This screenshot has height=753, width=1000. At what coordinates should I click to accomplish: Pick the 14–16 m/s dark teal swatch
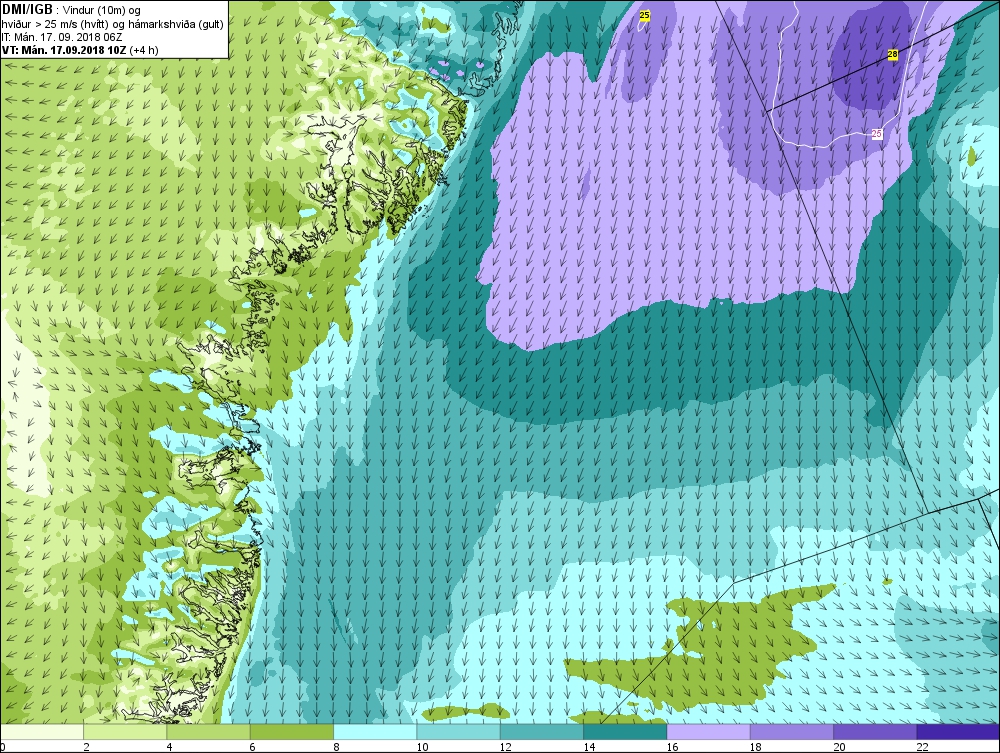click(625, 732)
